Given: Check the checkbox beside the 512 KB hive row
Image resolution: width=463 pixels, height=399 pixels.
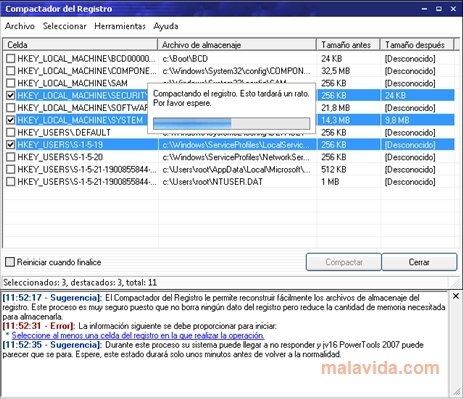Looking at the screenshot, I should (x=11, y=169).
